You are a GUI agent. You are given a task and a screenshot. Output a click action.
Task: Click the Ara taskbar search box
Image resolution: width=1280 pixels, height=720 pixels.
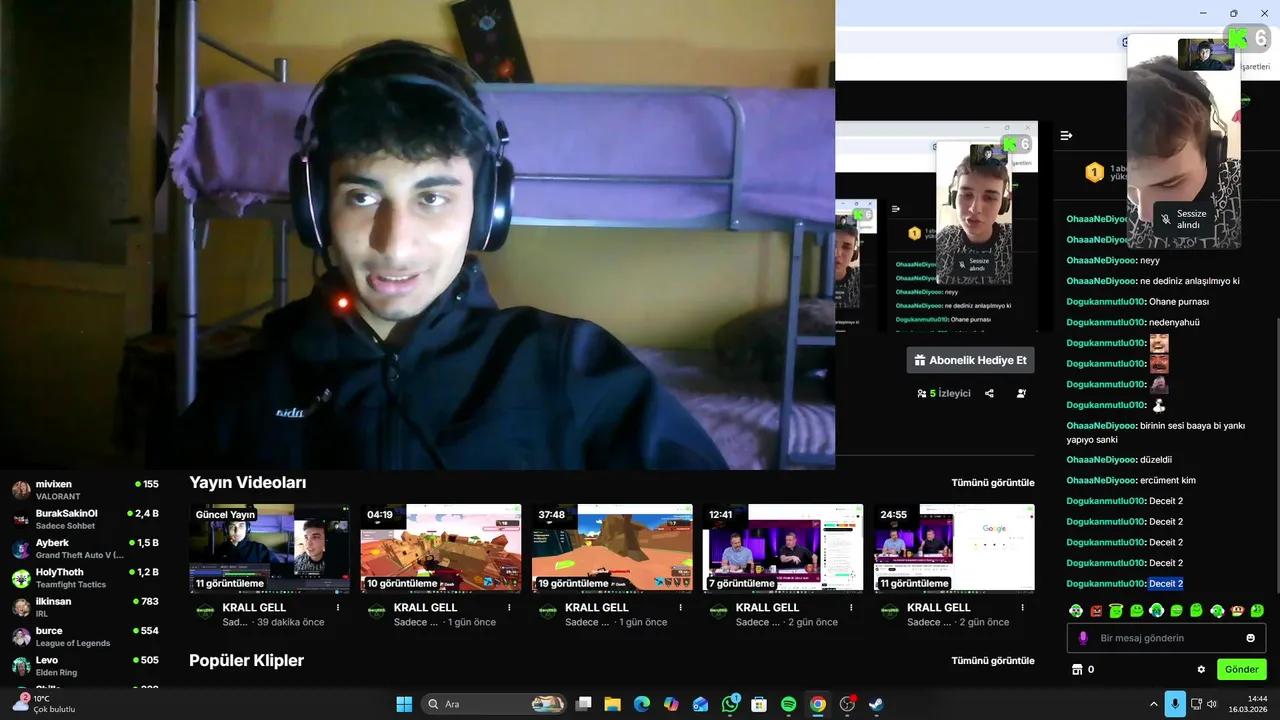[x=495, y=704]
